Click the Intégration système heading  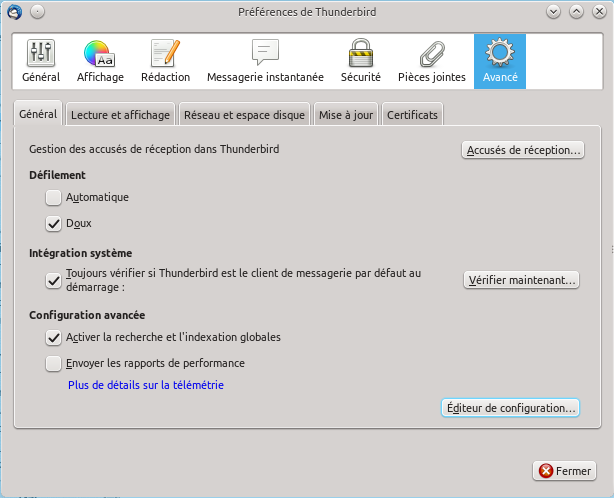coord(80,253)
